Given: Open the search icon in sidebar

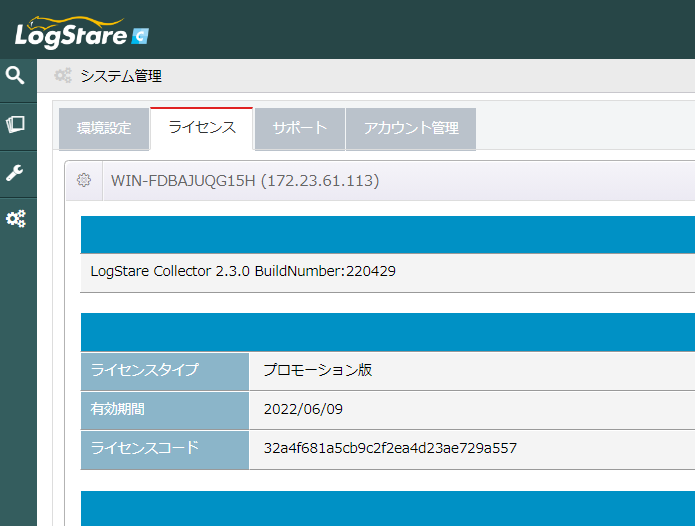Looking at the screenshot, I should point(15,75).
